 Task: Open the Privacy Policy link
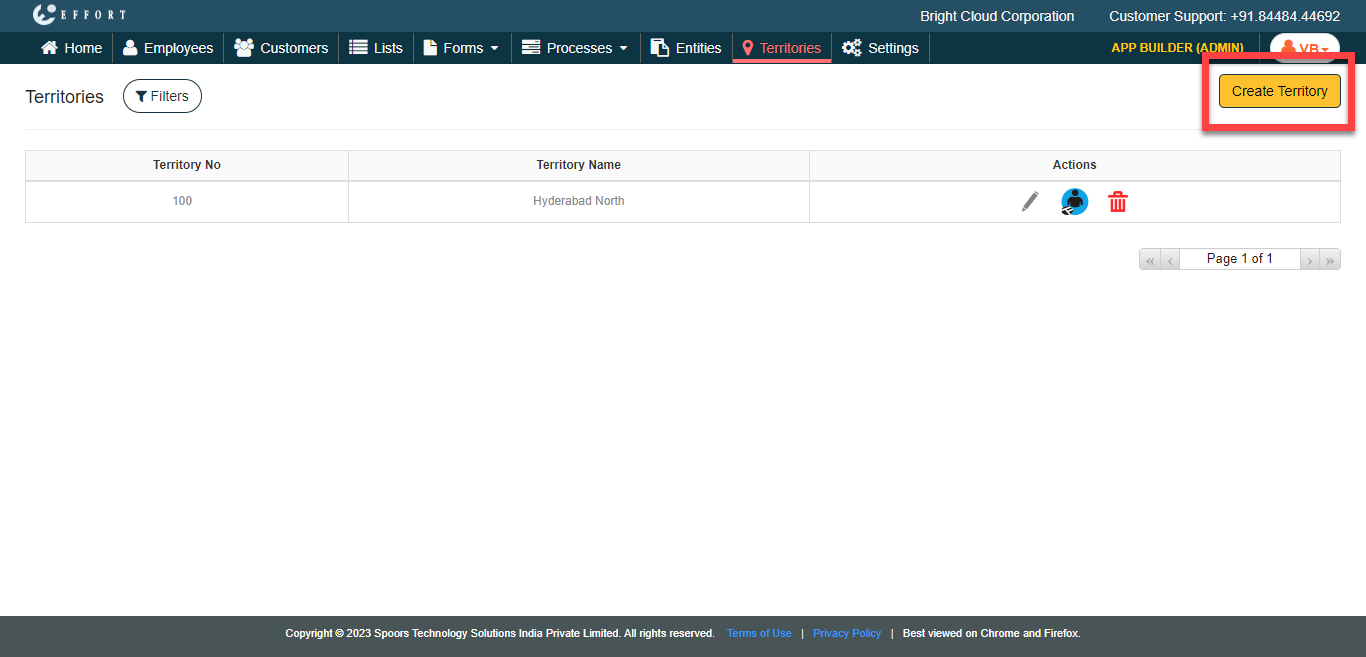[x=847, y=633]
